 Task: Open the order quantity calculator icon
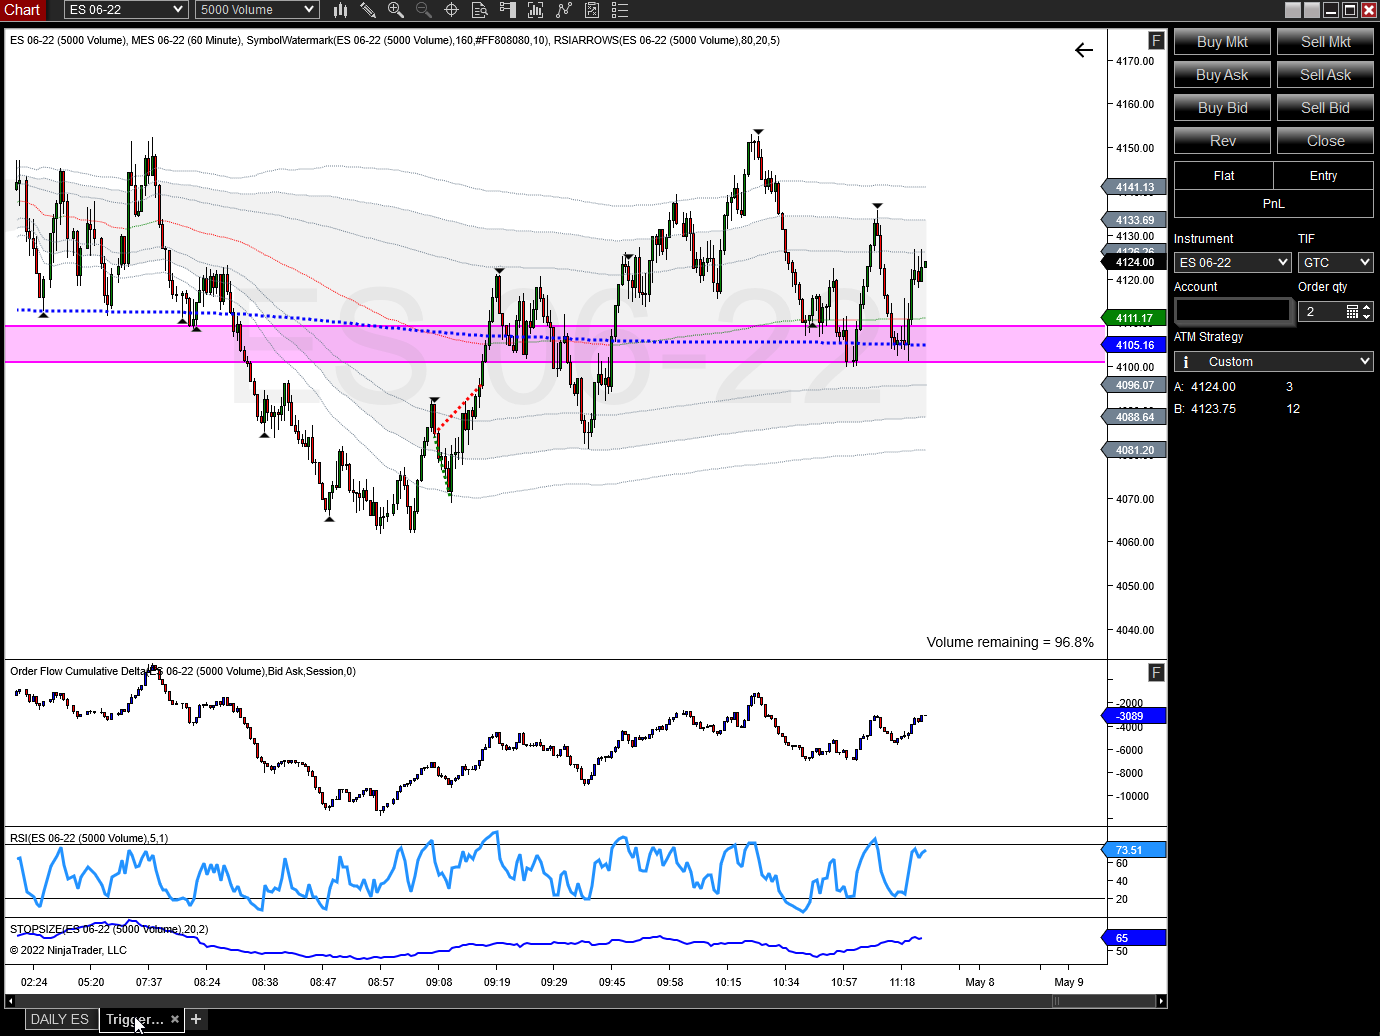coord(1352,312)
